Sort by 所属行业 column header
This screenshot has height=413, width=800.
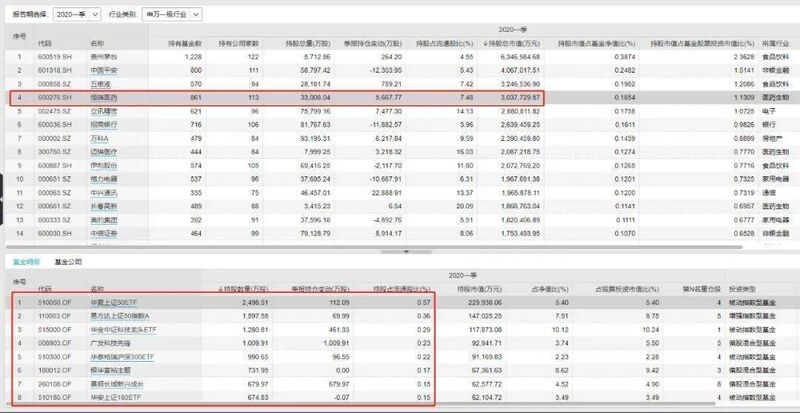click(x=775, y=43)
